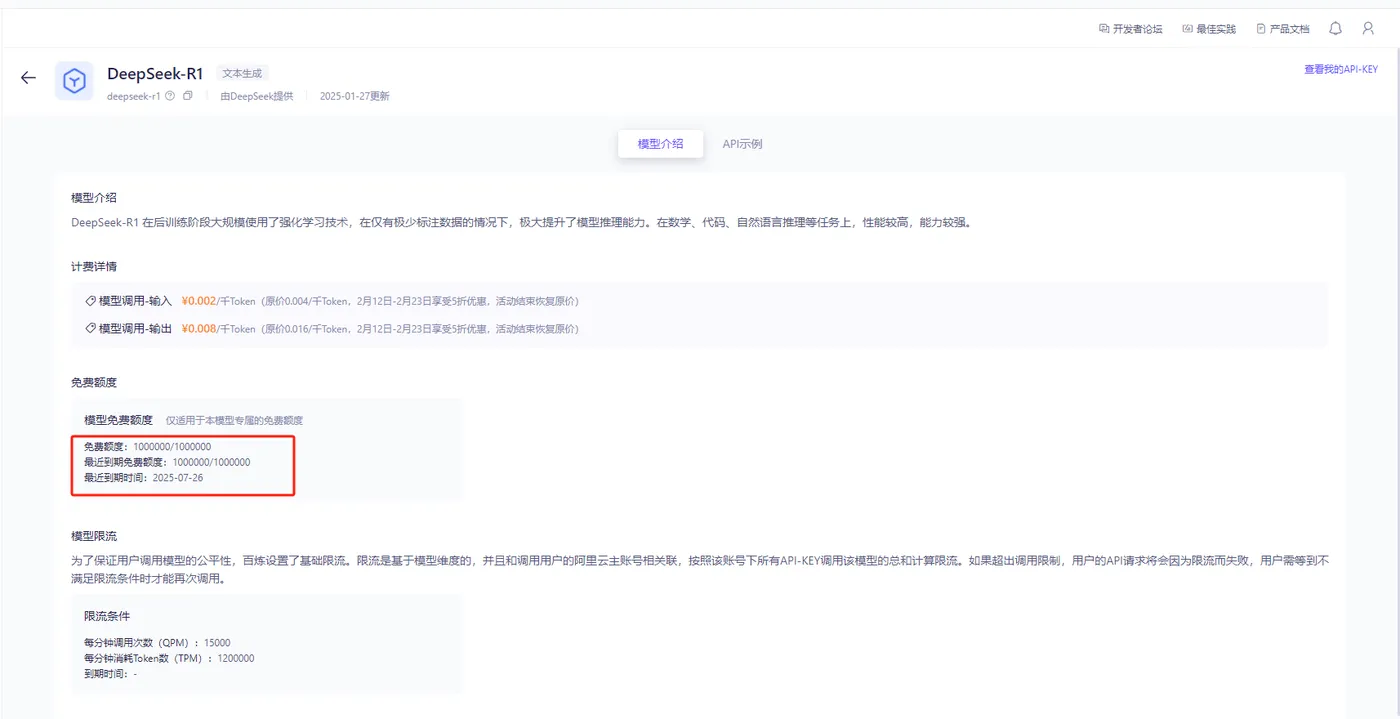
Task: Click 最近到期免费额度 value line
Action: [x=167, y=462]
